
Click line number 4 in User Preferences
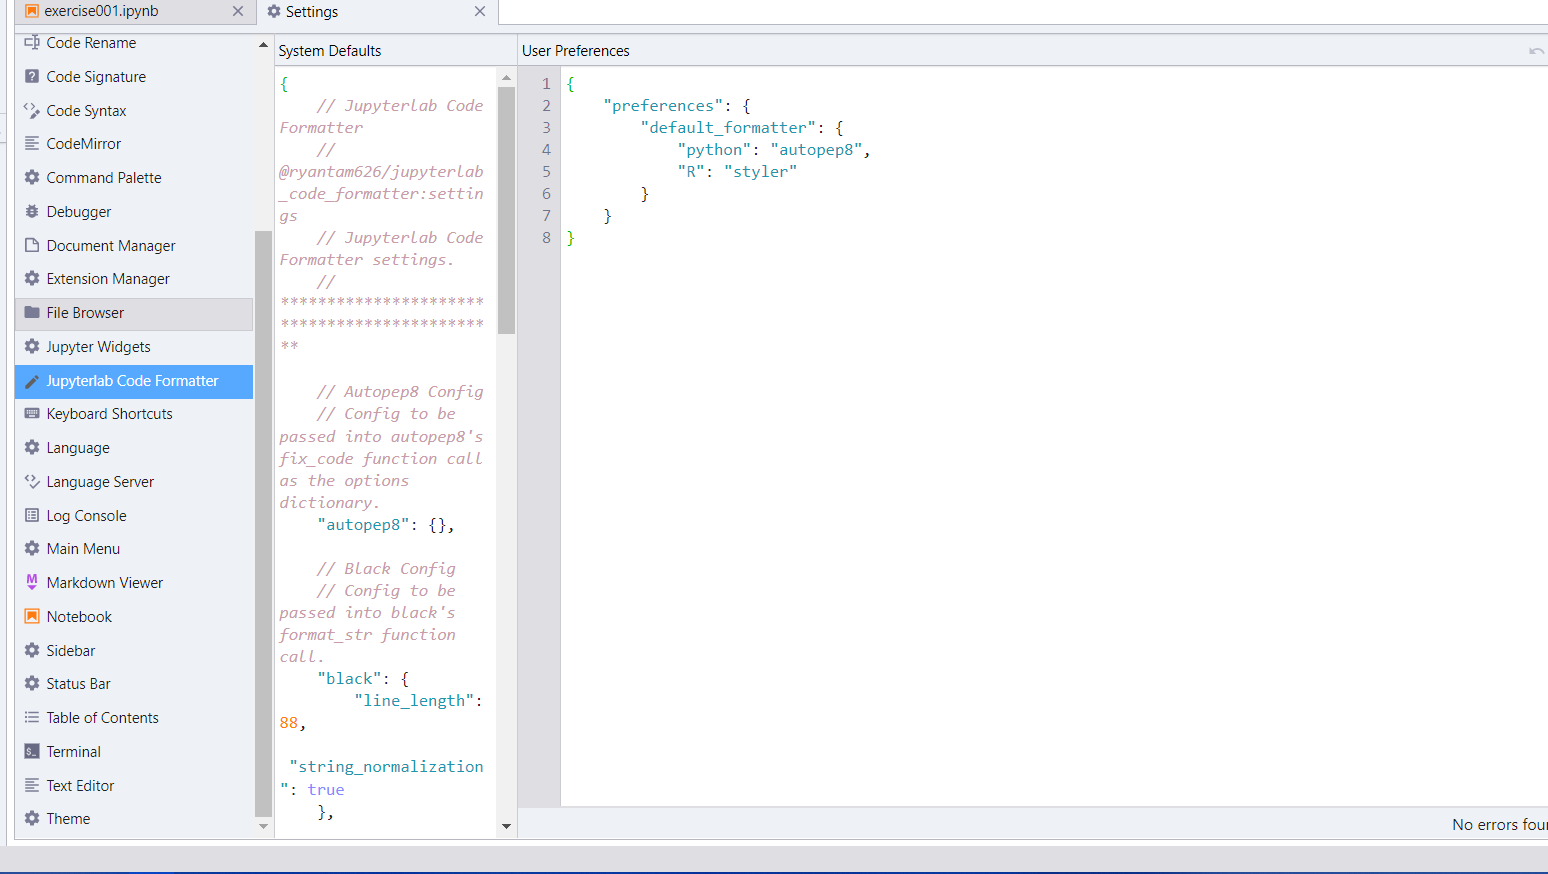pyautogui.click(x=546, y=149)
